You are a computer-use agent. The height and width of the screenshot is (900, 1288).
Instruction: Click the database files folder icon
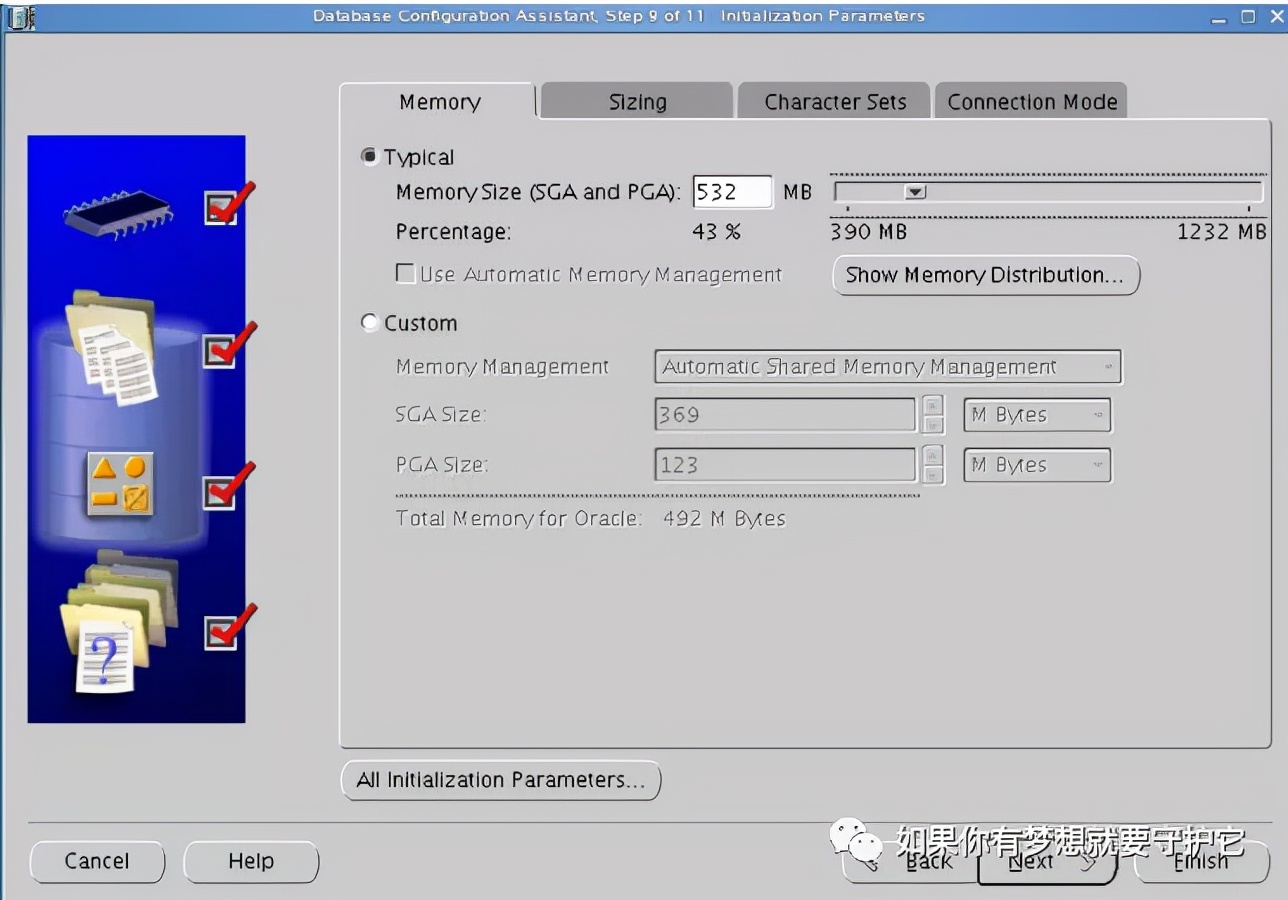(x=112, y=347)
